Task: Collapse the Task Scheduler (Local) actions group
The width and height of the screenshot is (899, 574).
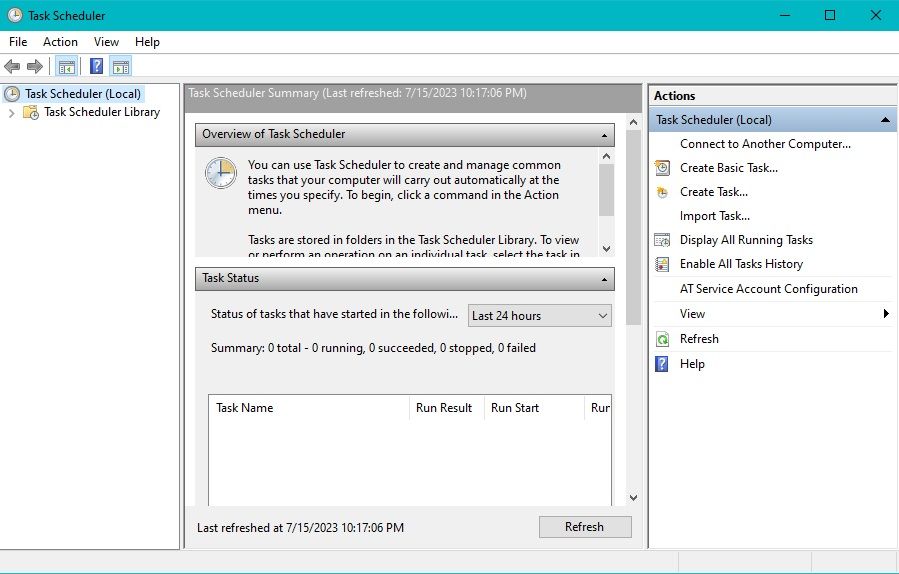Action: pyautogui.click(x=885, y=120)
